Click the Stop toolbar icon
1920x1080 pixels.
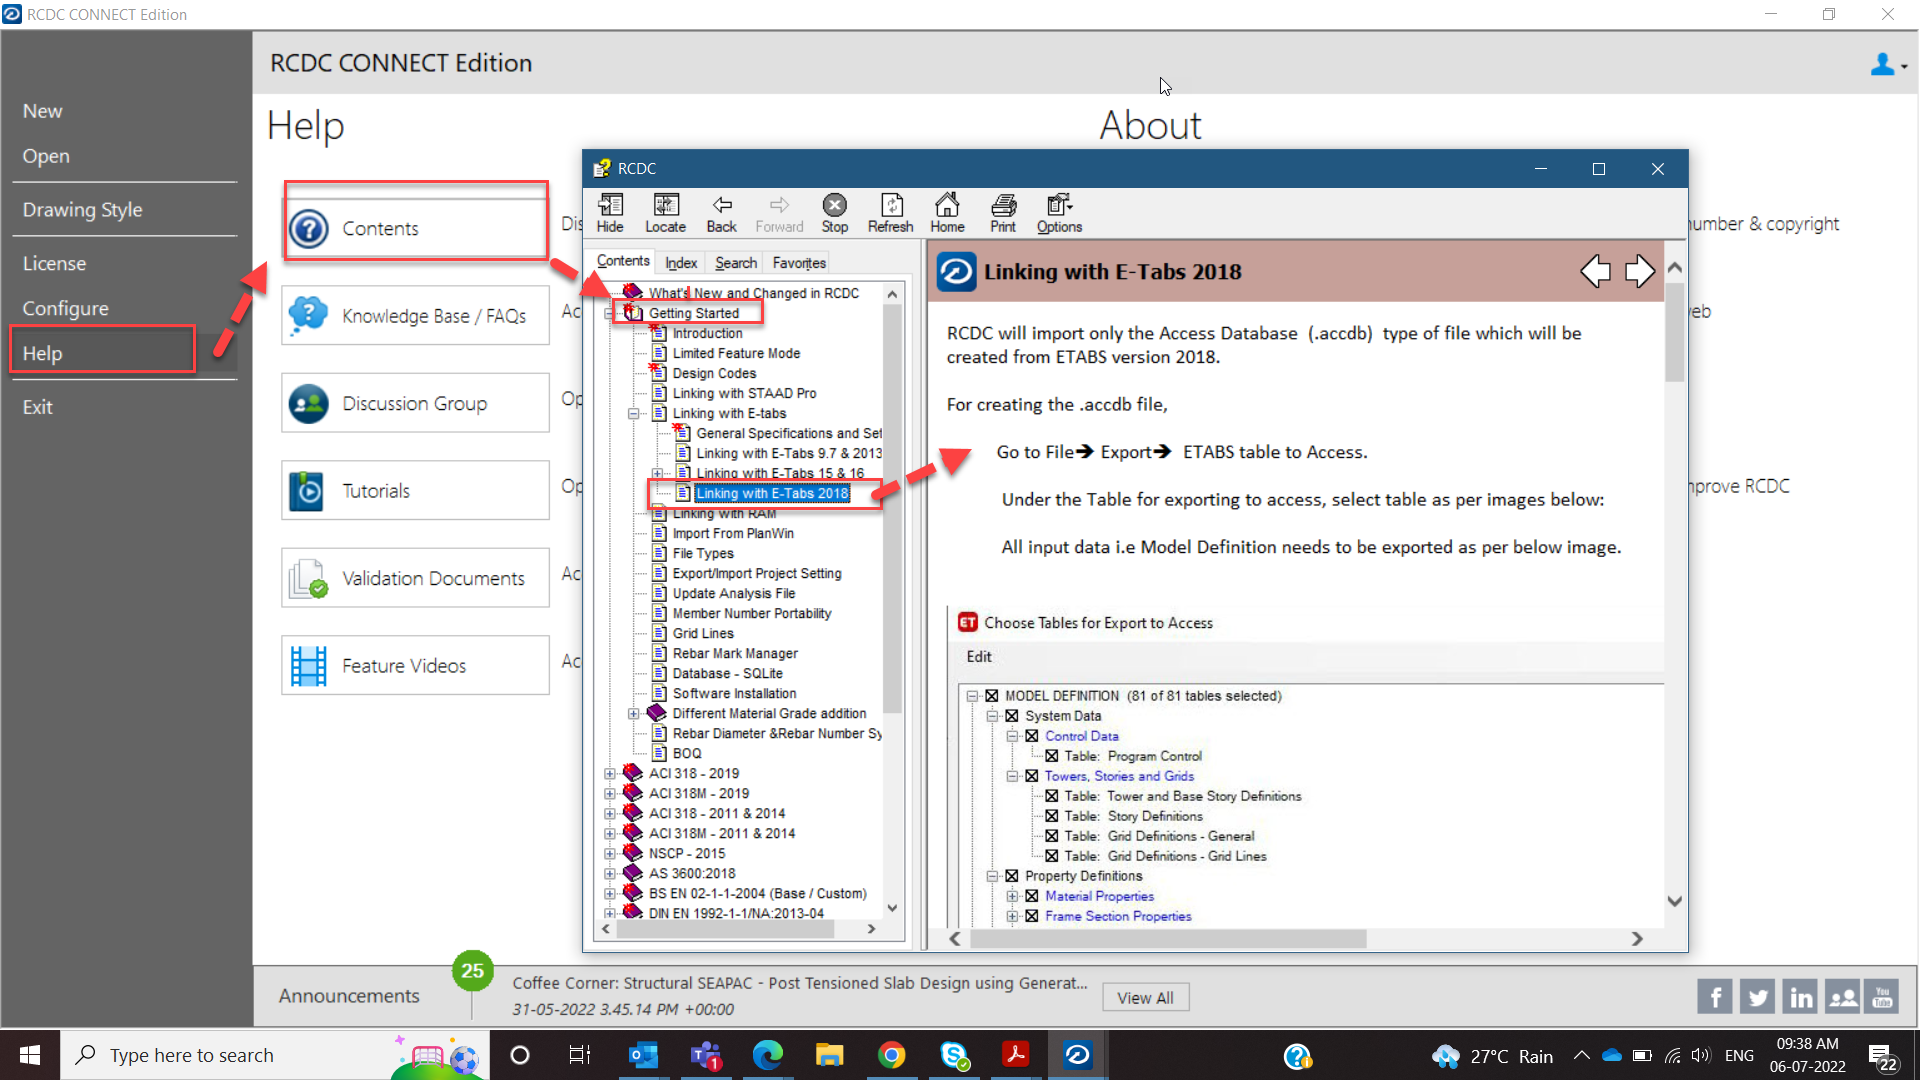pos(834,213)
